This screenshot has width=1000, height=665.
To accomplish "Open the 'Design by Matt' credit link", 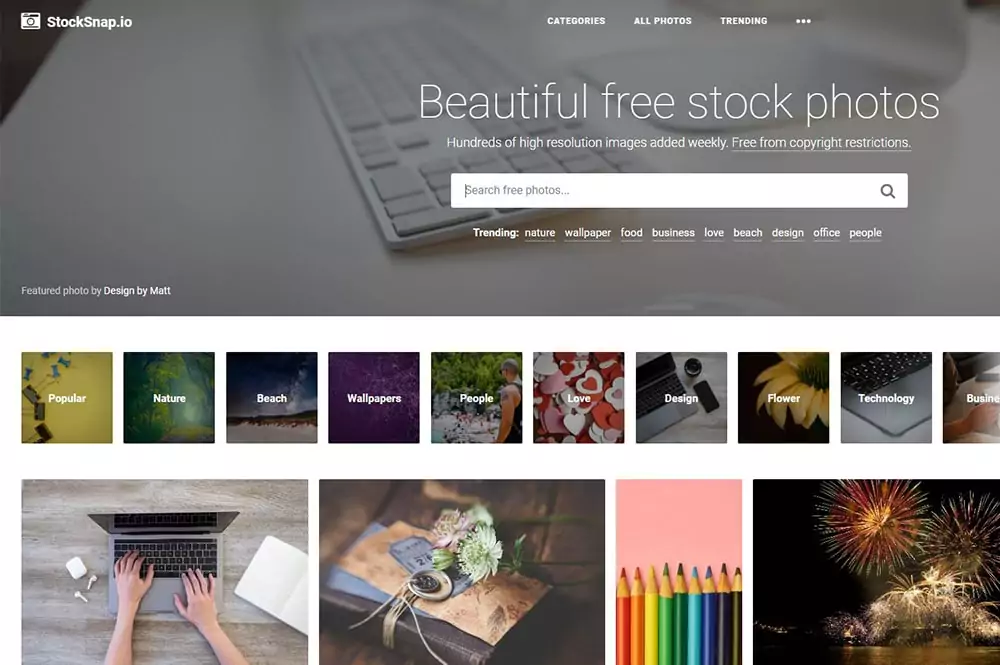I will pos(137,291).
